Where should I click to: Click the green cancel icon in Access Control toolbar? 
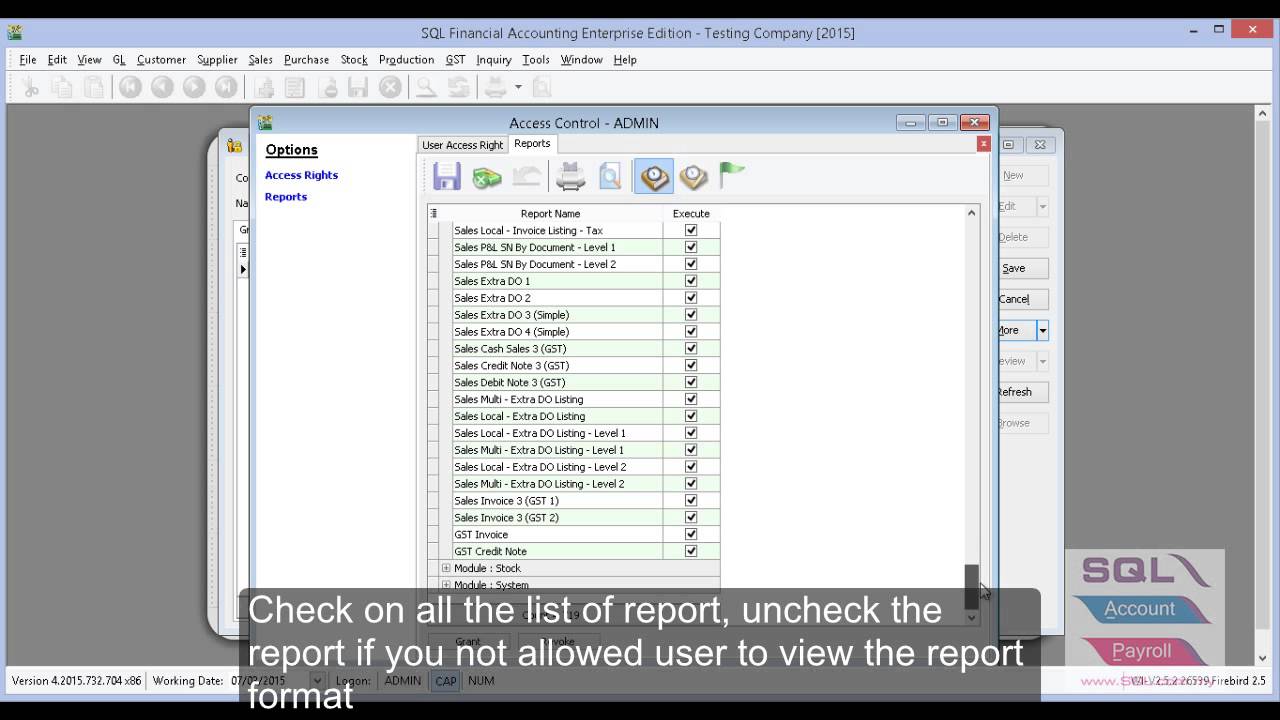487,178
